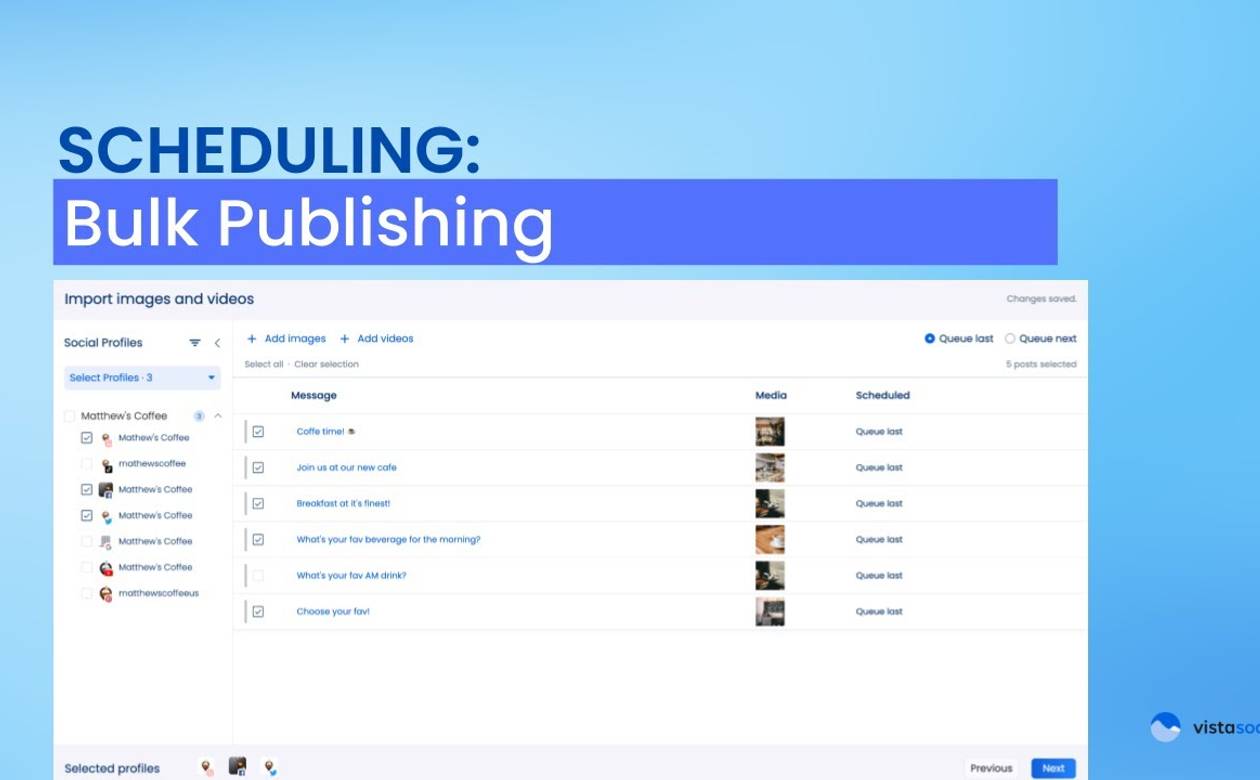The image size is (1260, 780).
Task: Uncheck 'Join us at our new cafe' checkbox
Action: 258,468
